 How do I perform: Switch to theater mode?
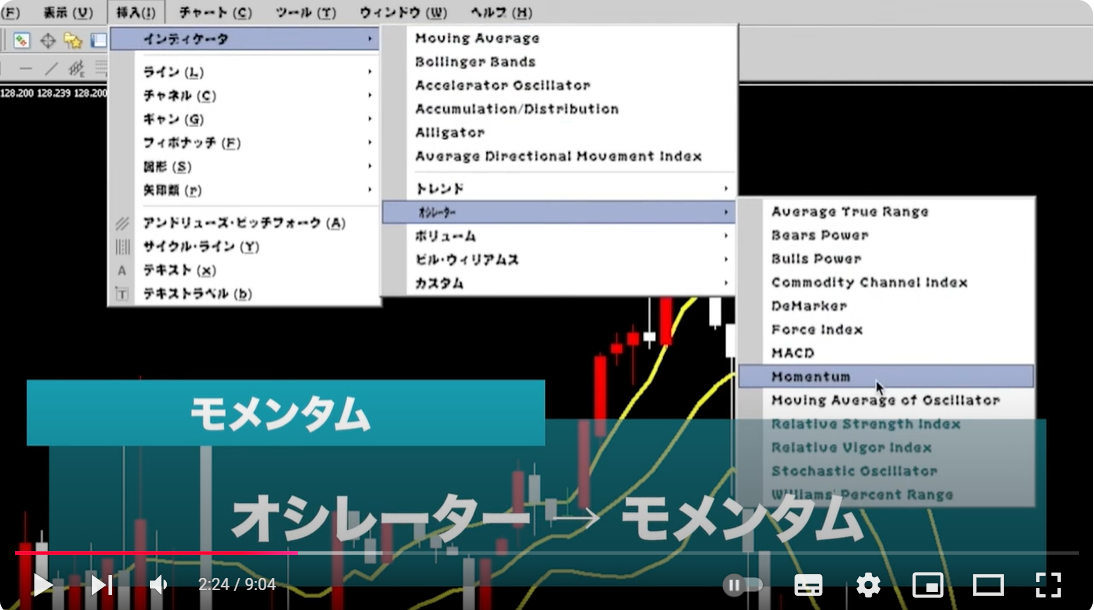pos(988,585)
